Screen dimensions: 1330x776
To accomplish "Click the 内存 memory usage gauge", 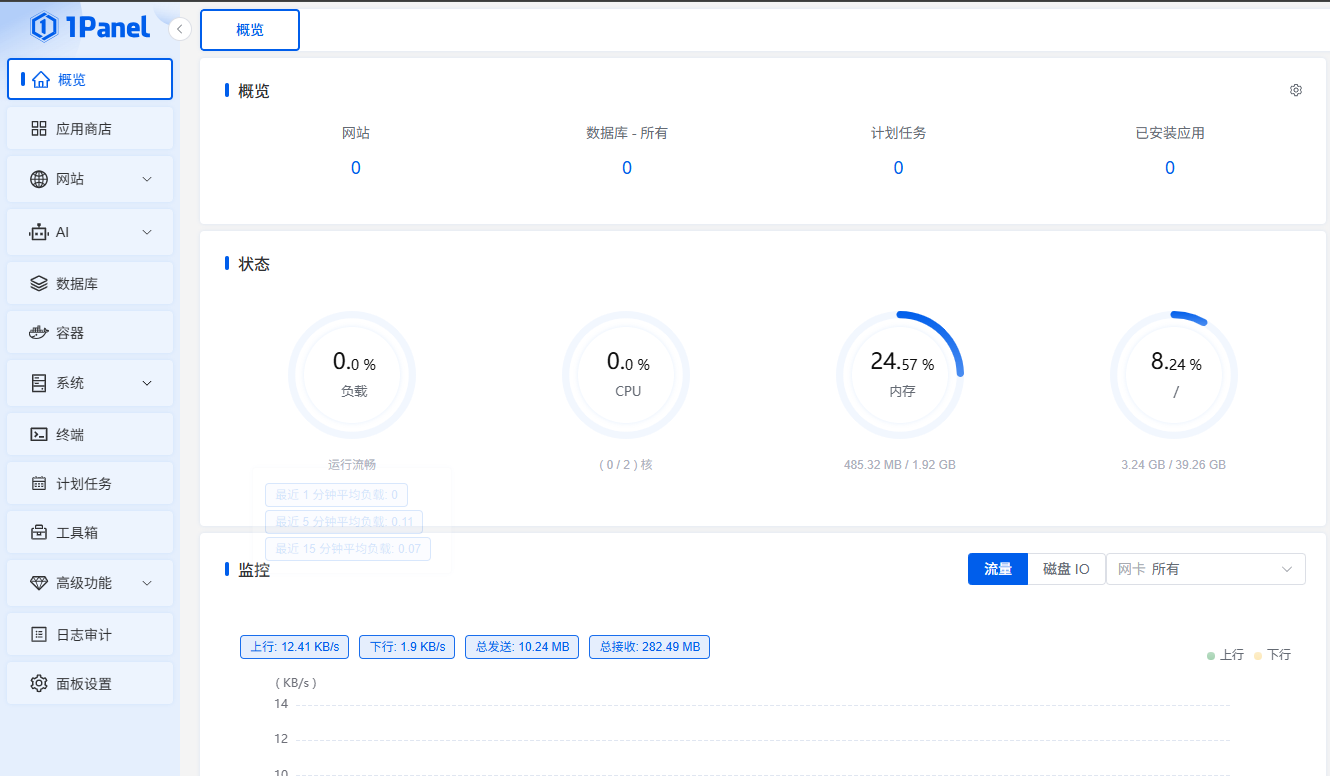I will pyautogui.click(x=900, y=375).
